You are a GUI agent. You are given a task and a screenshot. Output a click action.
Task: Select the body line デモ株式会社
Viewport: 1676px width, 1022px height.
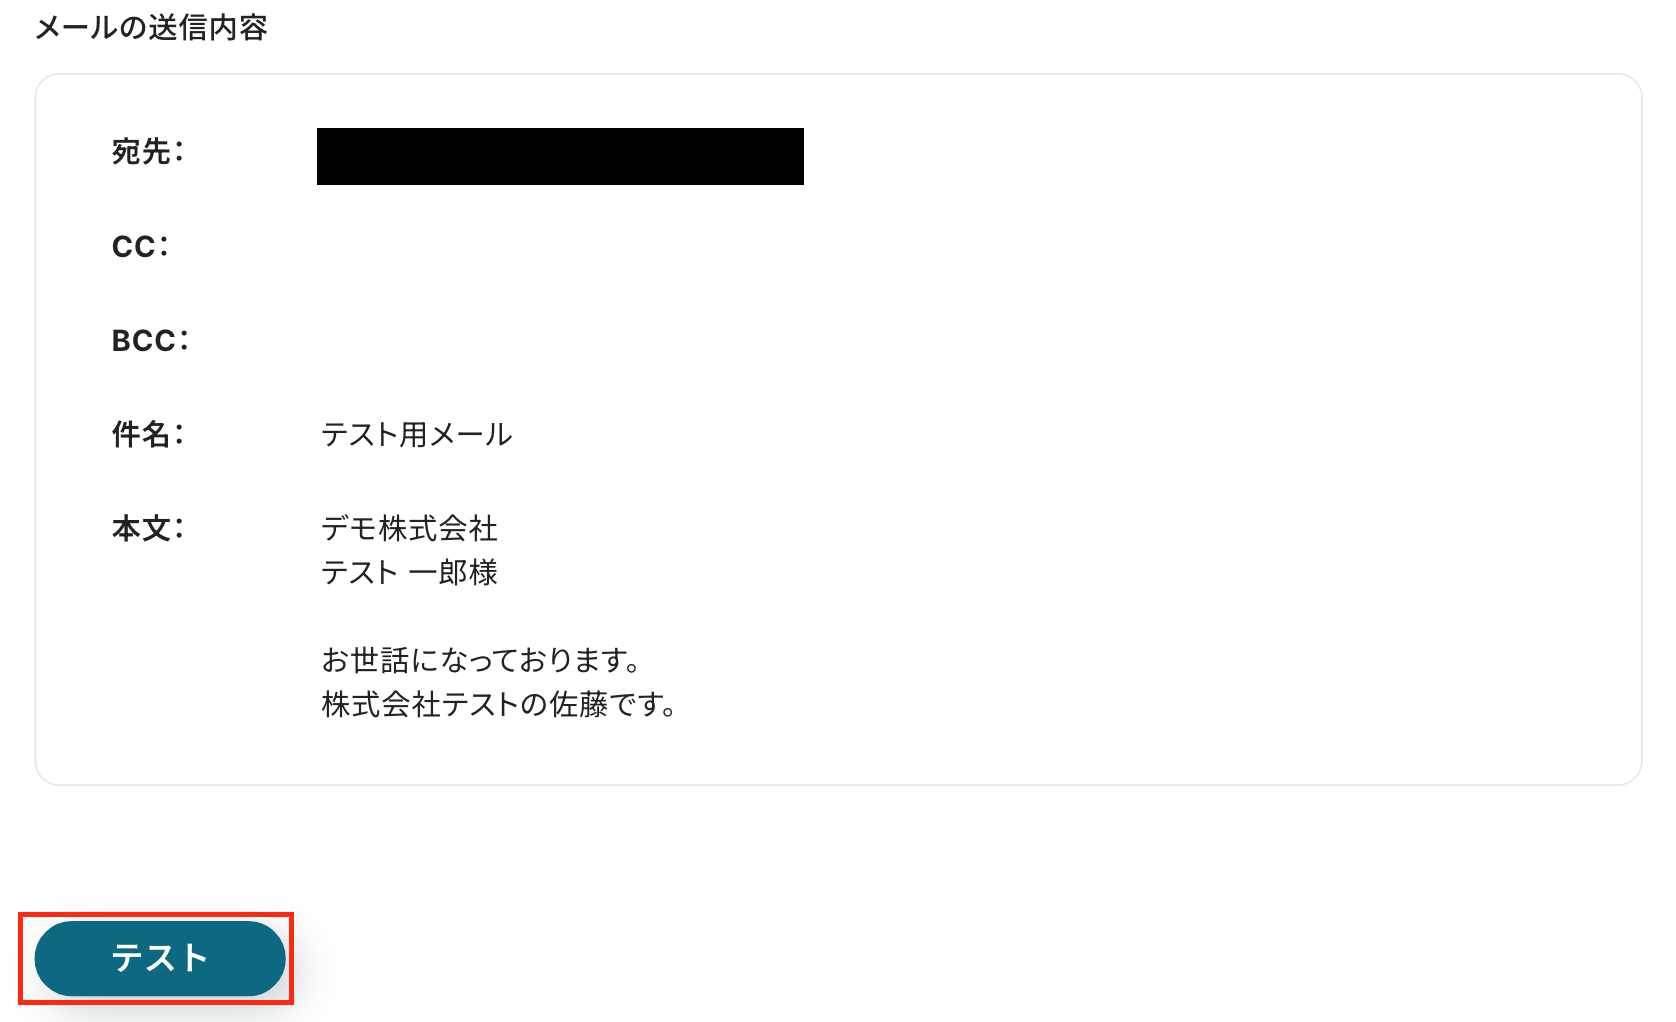[x=409, y=528]
